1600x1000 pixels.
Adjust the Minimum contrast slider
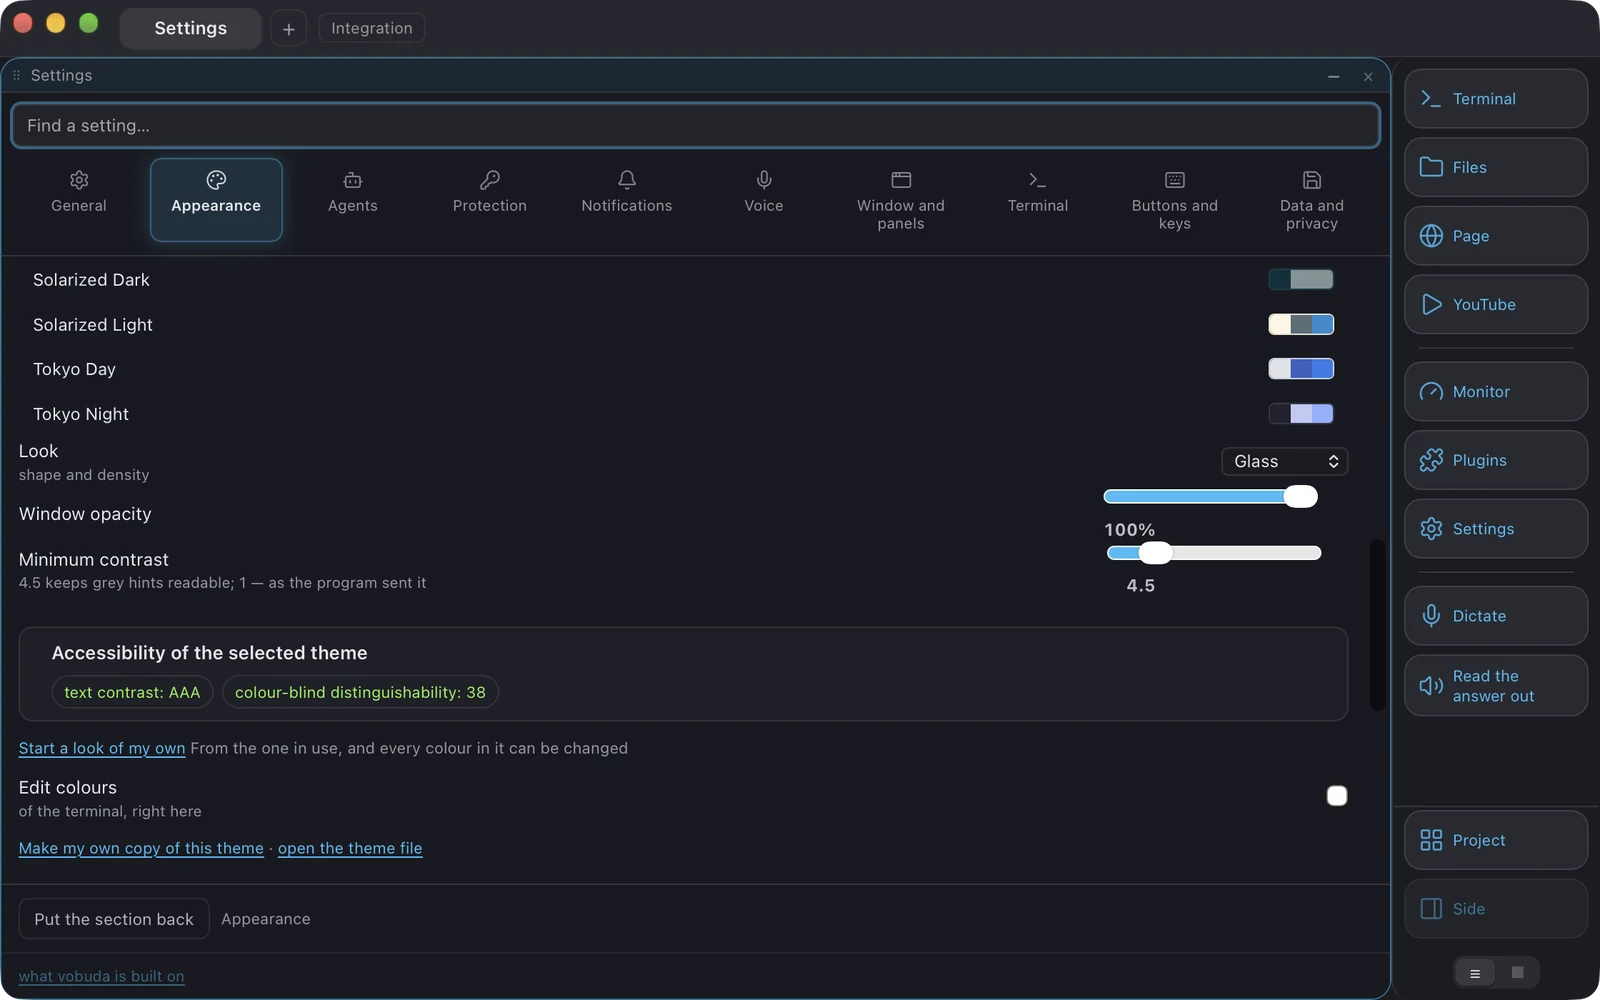coord(1214,553)
